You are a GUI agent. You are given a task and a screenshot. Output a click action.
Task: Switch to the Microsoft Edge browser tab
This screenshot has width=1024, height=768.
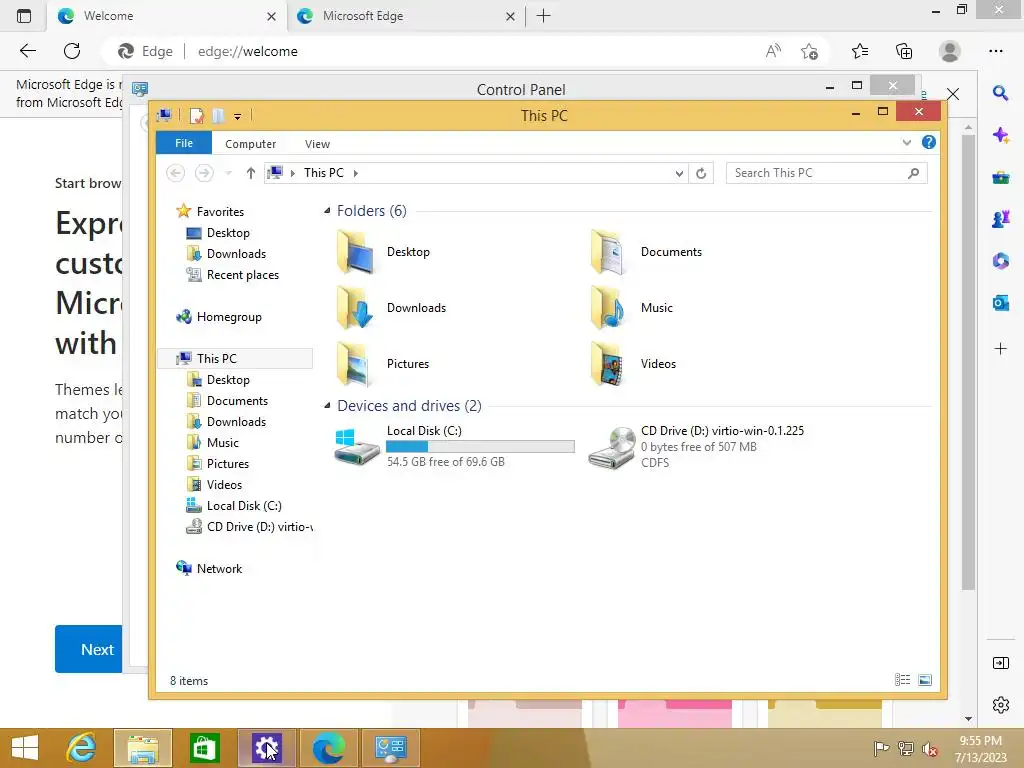click(405, 16)
